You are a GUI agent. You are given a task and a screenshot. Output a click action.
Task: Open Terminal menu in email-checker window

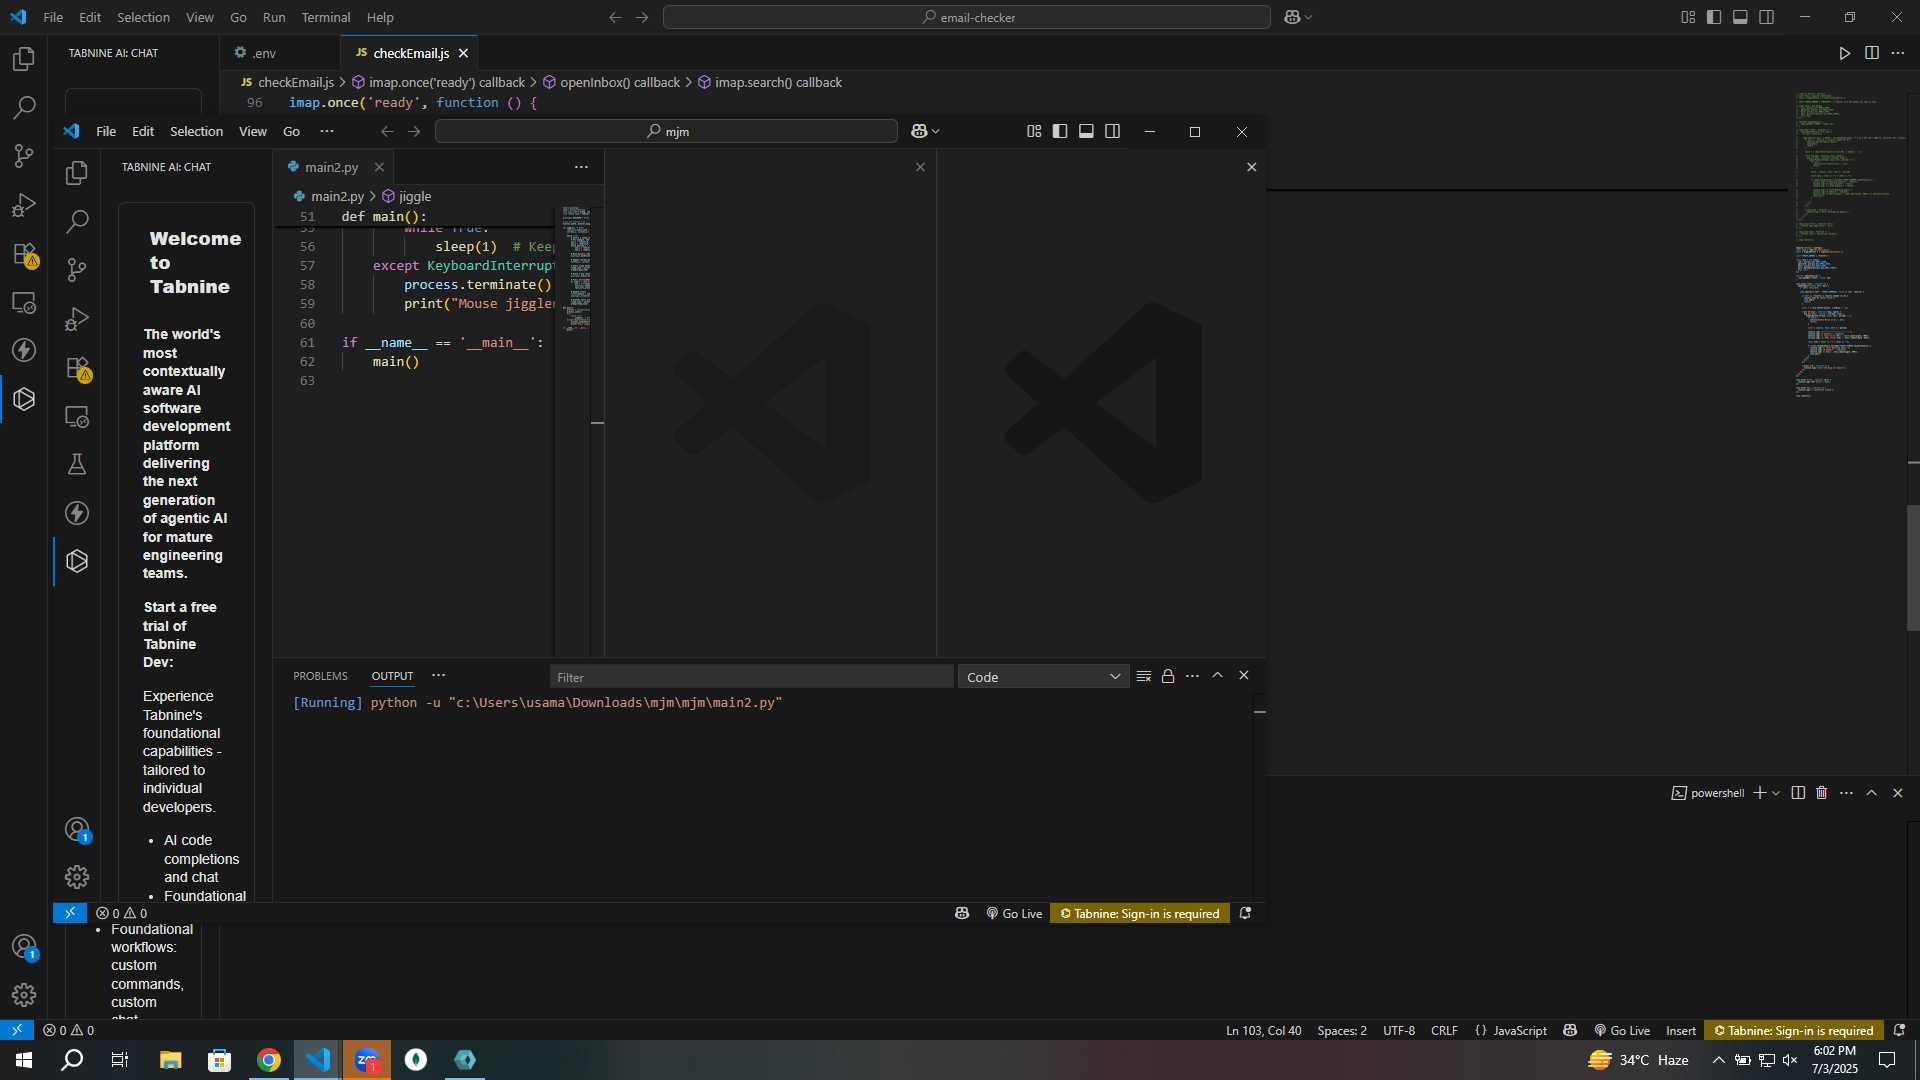click(x=326, y=17)
